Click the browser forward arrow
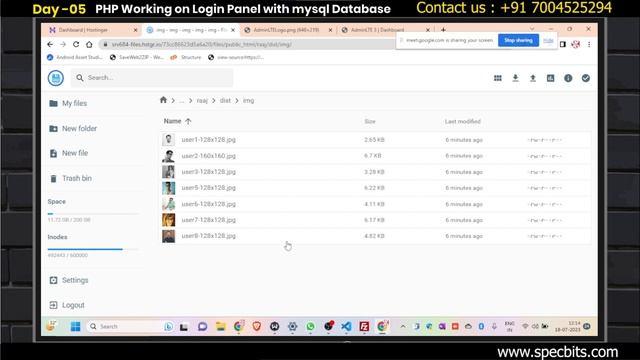The image size is (640, 360). pyautogui.click(x=63, y=44)
